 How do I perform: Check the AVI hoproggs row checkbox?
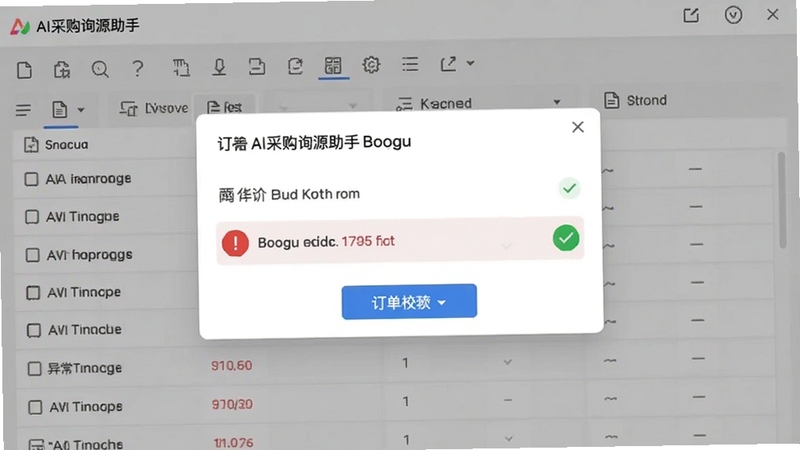pyautogui.click(x=33, y=255)
